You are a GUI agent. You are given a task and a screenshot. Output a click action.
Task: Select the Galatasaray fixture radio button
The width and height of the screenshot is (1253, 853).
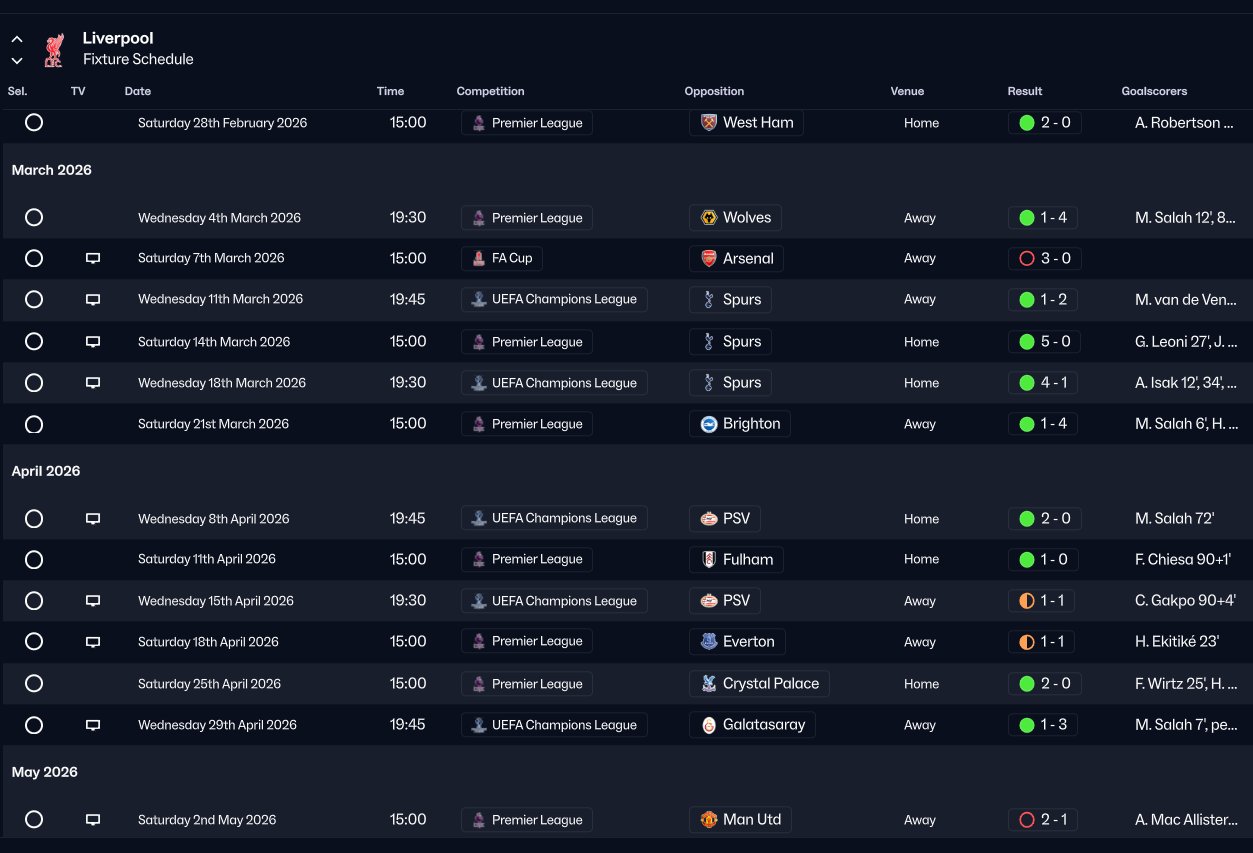[x=34, y=725]
